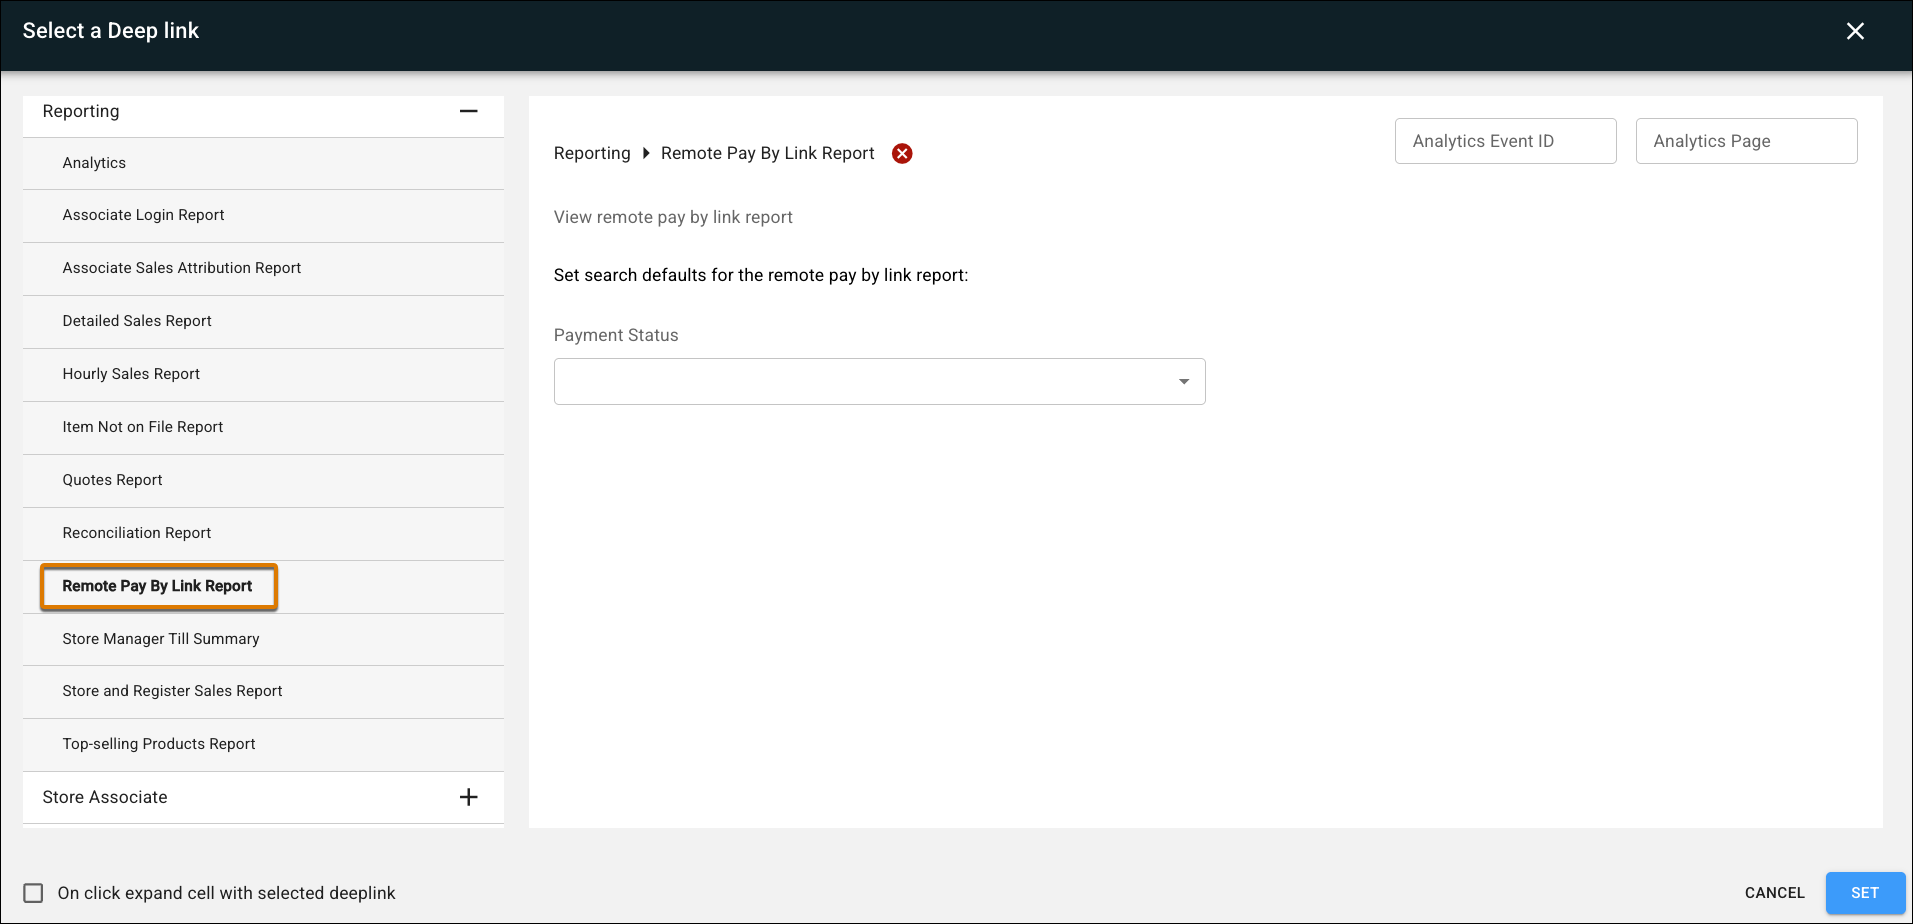Enable On click expand cell checkbox
This screenshot has width=1913, height=924.
click(33, 893)
